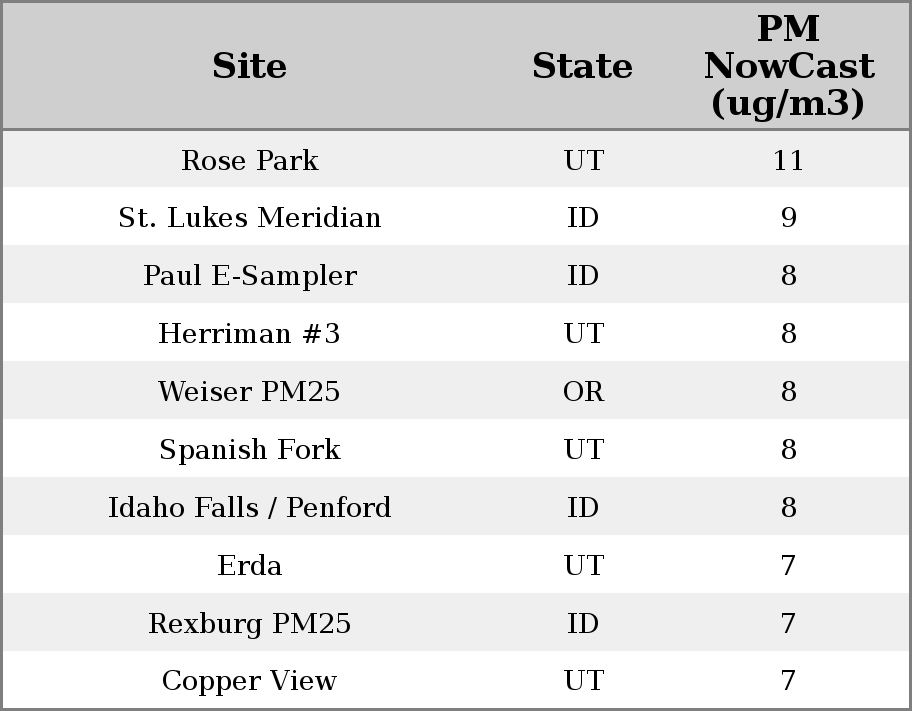Click the State column header

(582, 66)
